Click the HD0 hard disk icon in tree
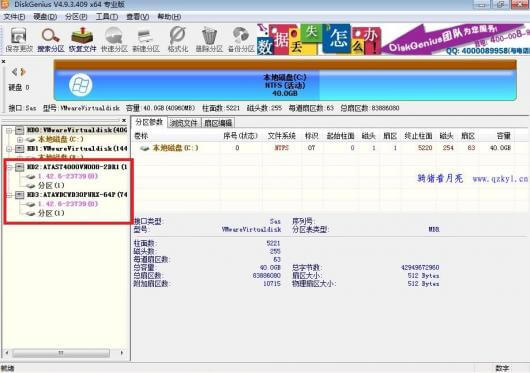Viewport: 530px width, 373px height. [x=20, y=130]
